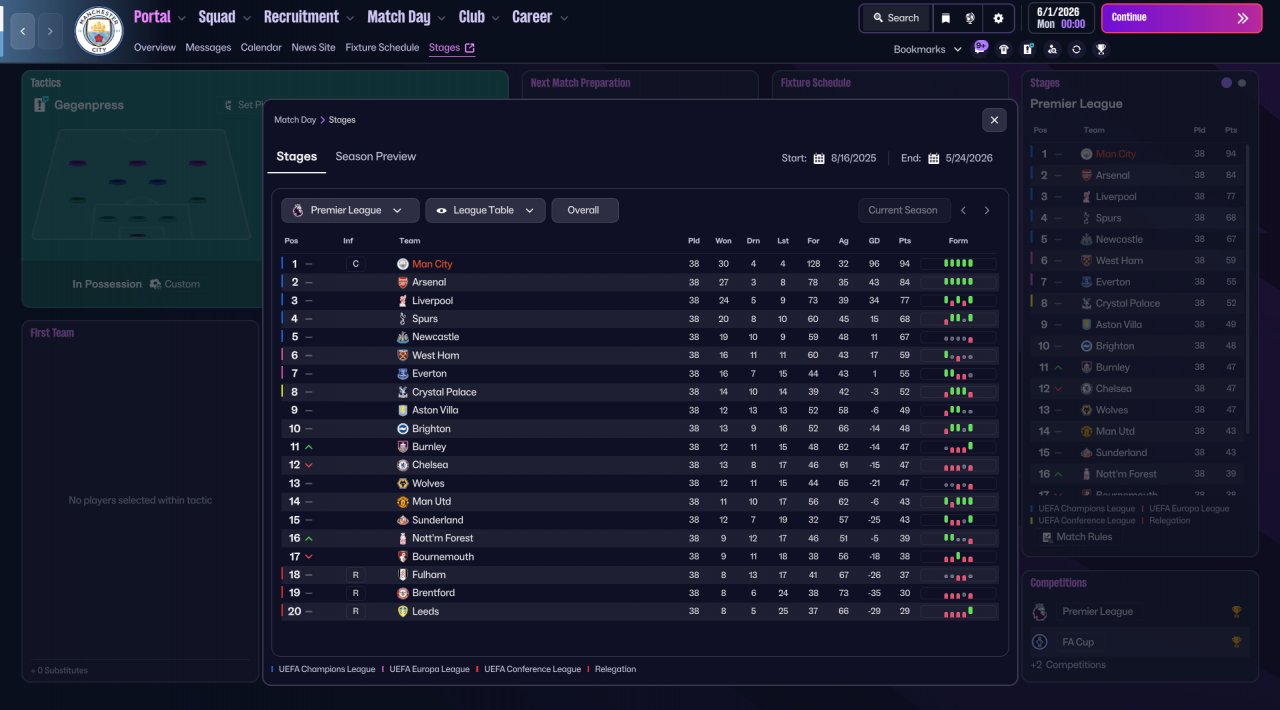The image size is (1280, 710).
Task: Open the Premier League competition dropdown
Action: (350, 210)
